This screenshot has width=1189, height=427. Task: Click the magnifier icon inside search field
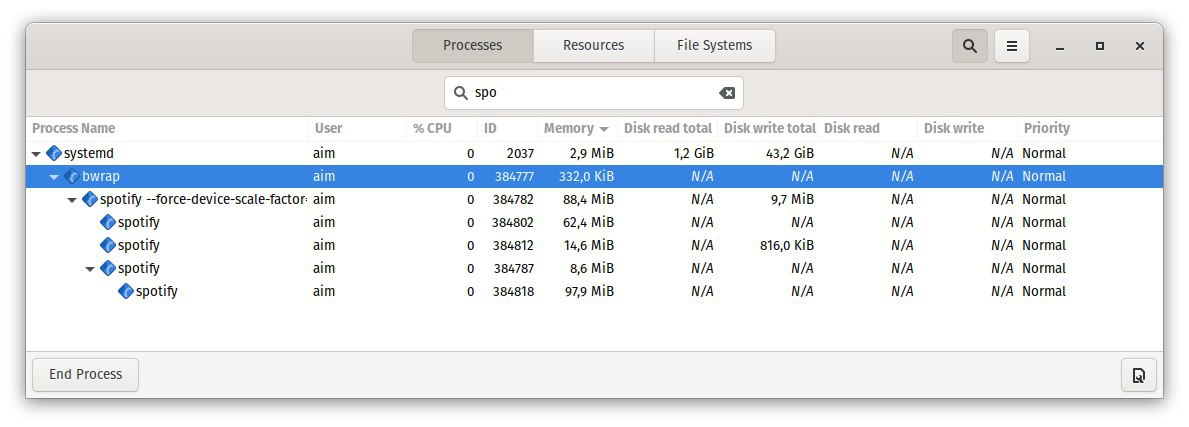460,93
